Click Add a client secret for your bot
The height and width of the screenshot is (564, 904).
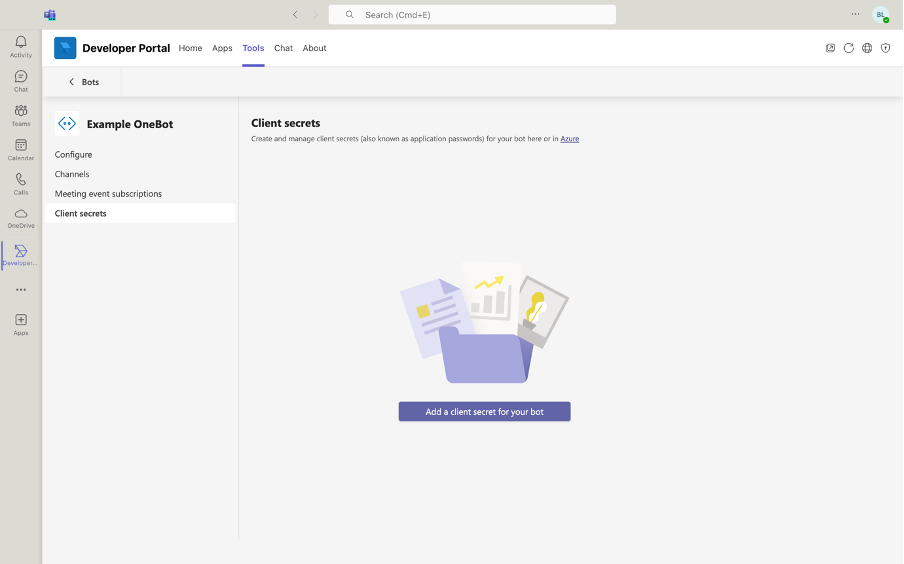[x=484, y=412]
